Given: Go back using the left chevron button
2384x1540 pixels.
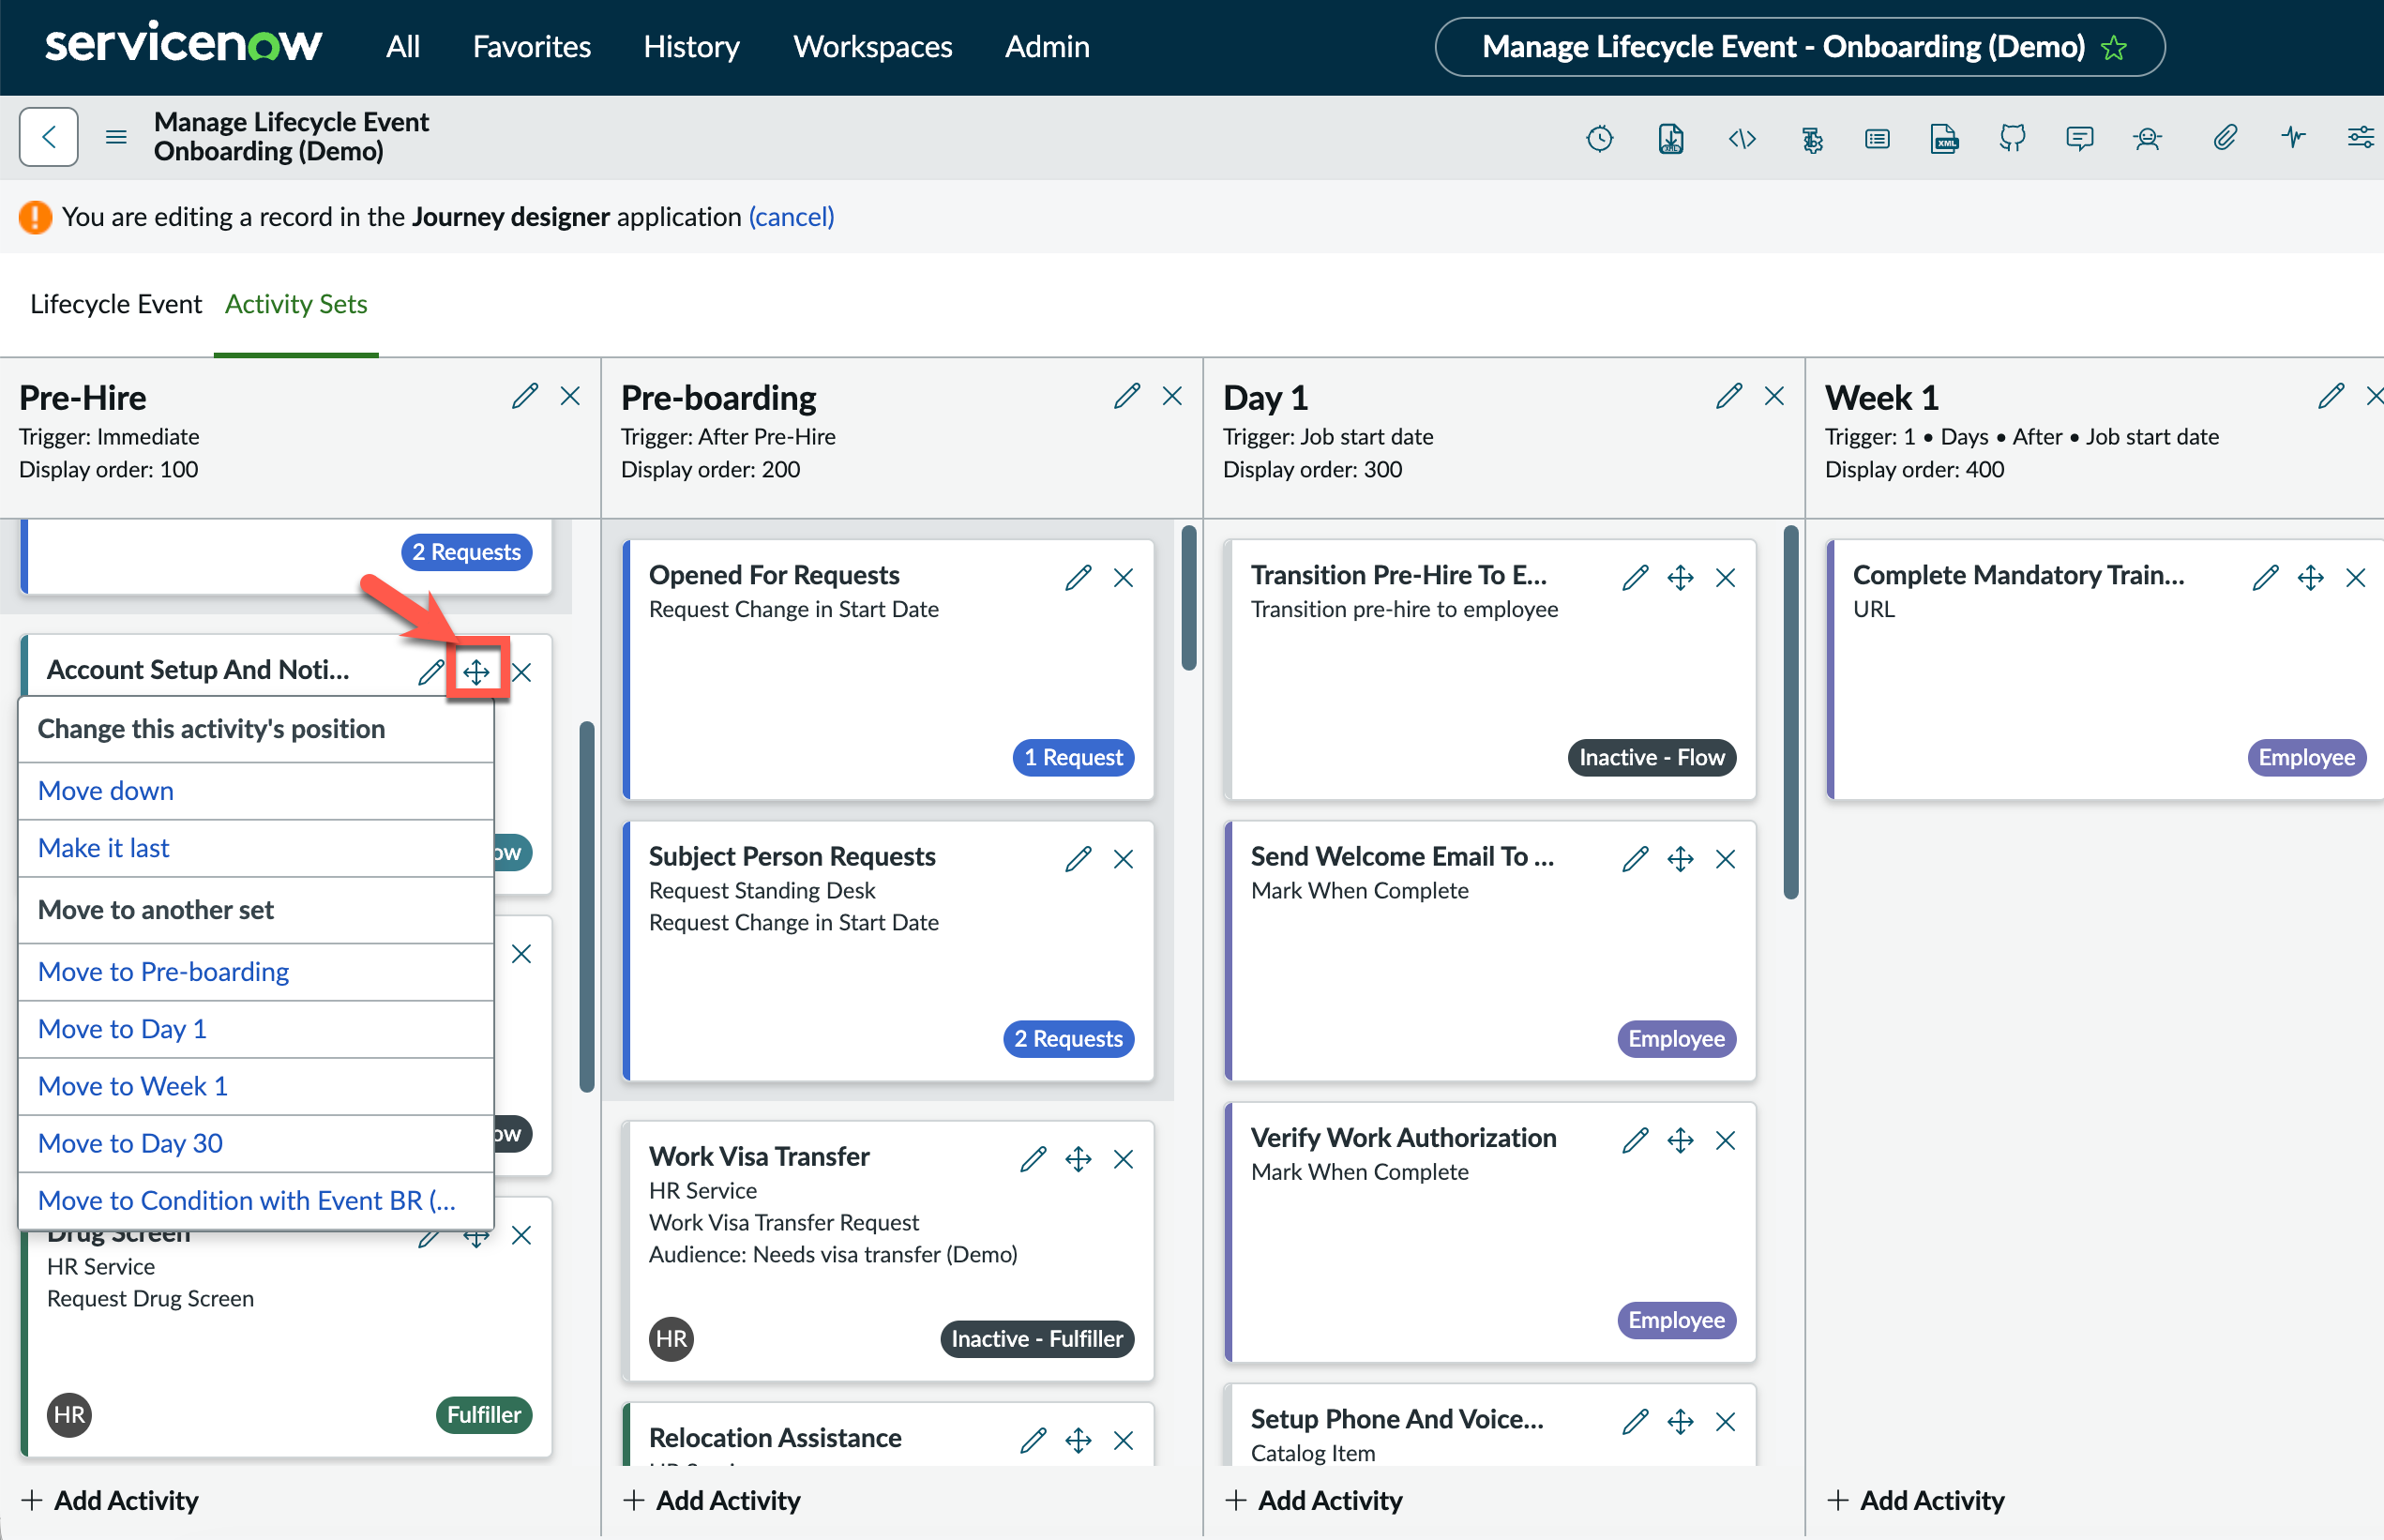Looking at the screenshot, I should (48, 137).
